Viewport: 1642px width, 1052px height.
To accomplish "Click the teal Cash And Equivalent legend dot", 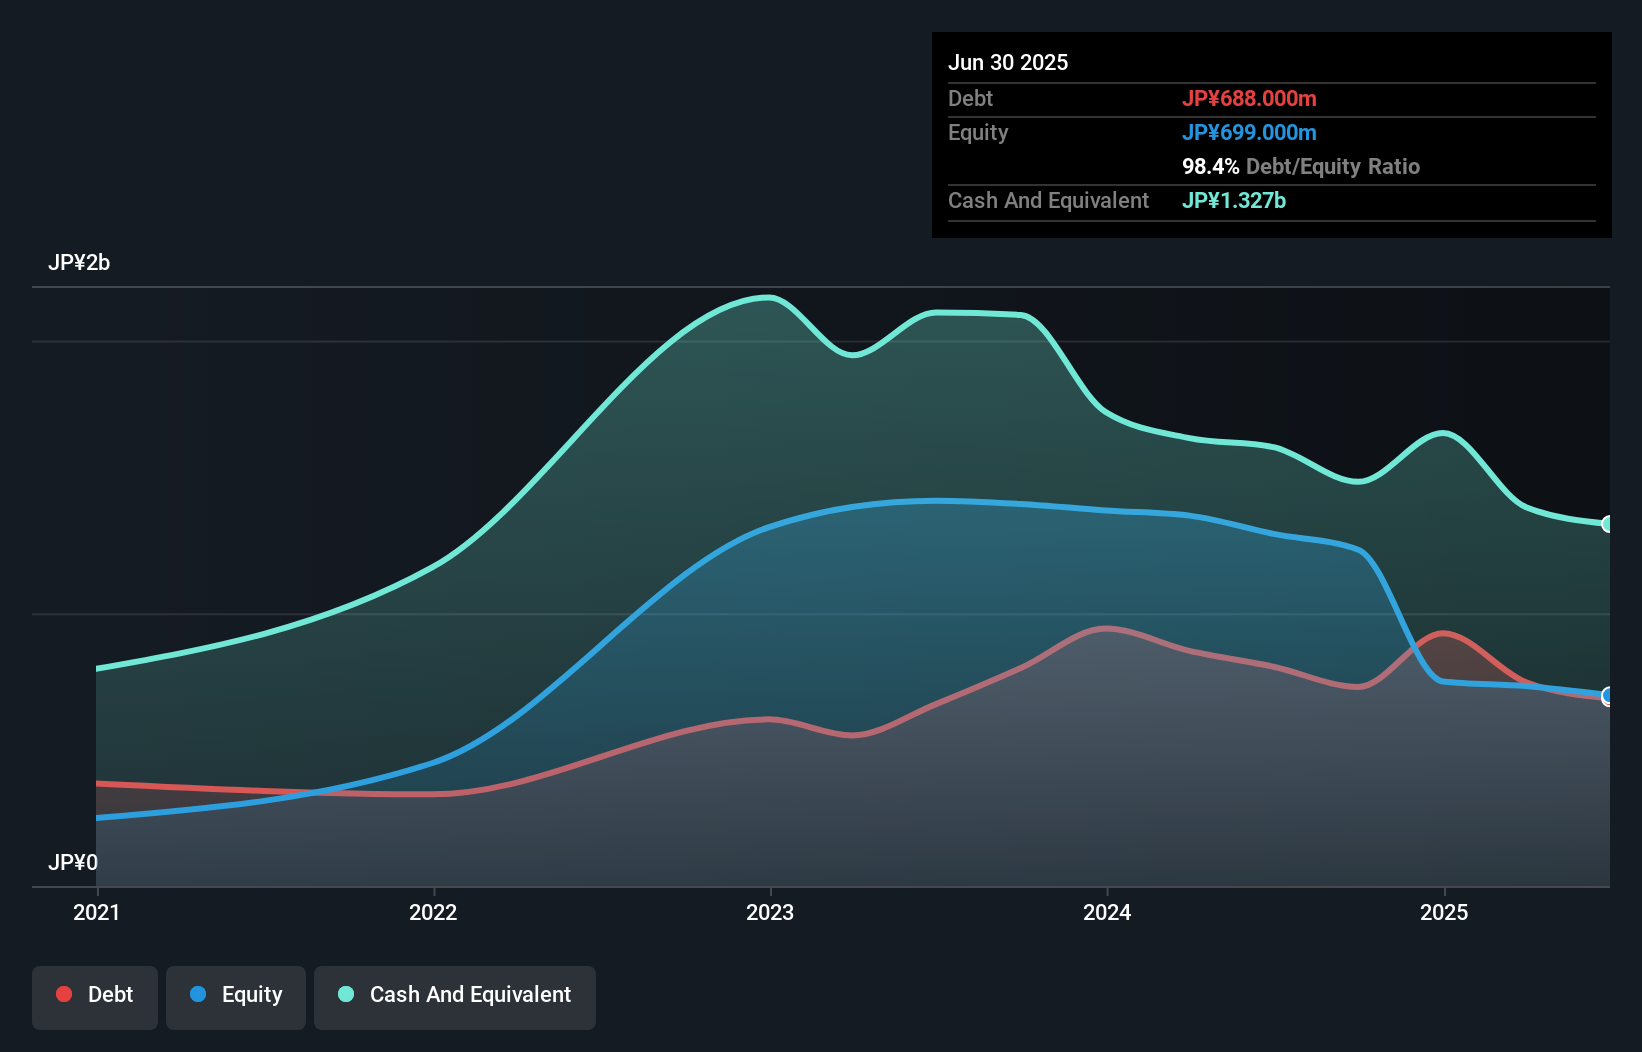I will click(x=344, y=994).
